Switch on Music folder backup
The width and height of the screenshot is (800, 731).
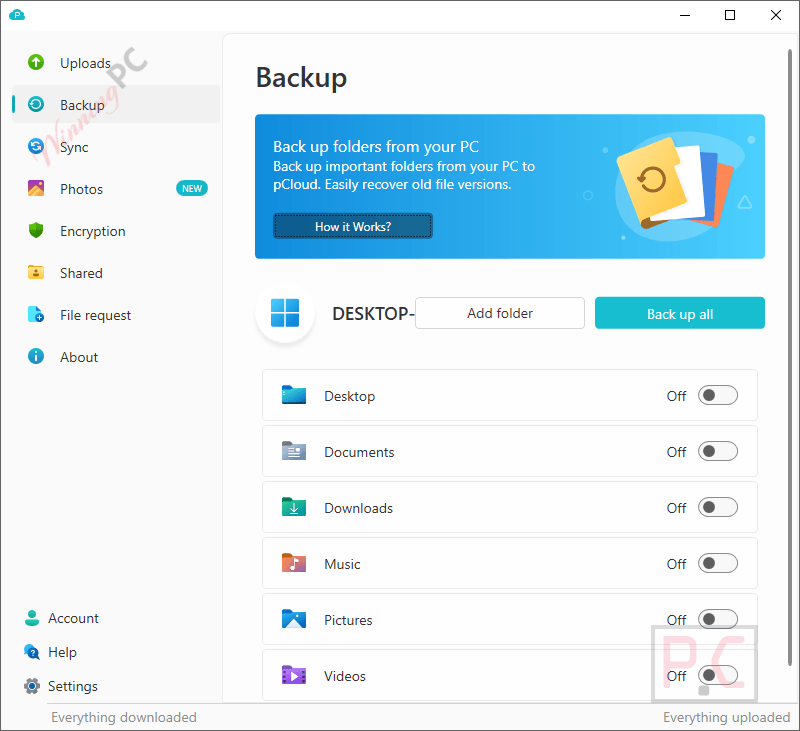717,563
